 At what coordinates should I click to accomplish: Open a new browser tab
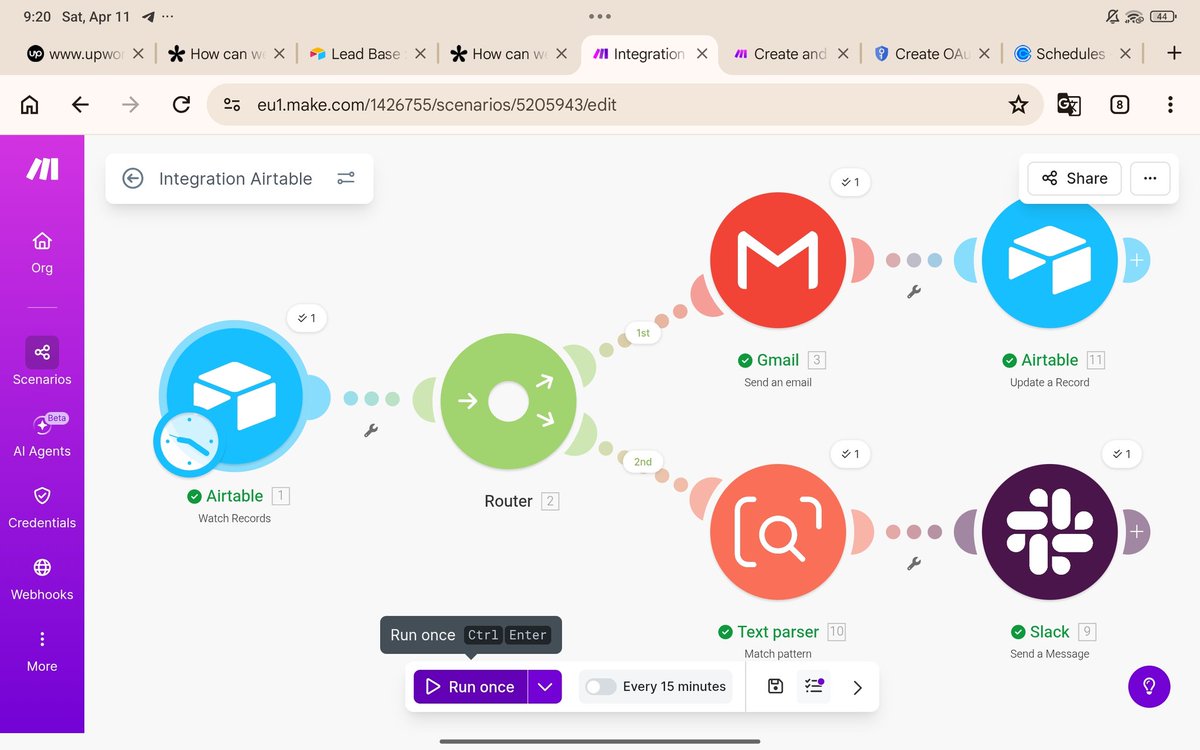[x=1174, y=54]
